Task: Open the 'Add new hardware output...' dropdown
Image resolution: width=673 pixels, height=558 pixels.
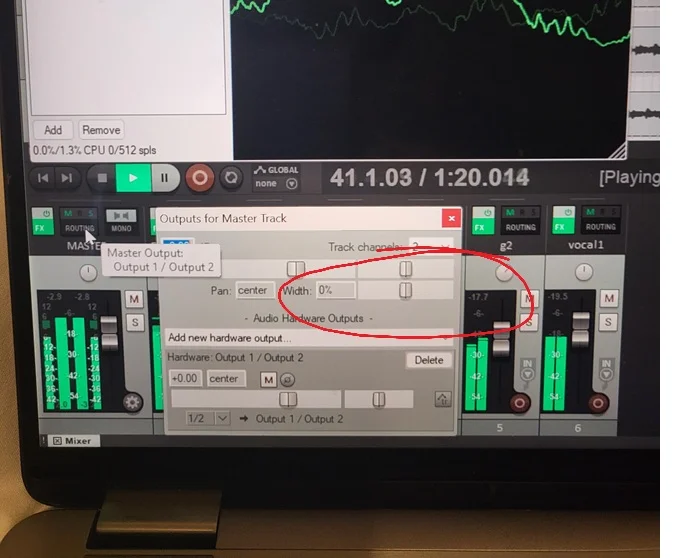Action: pos(309,338)
